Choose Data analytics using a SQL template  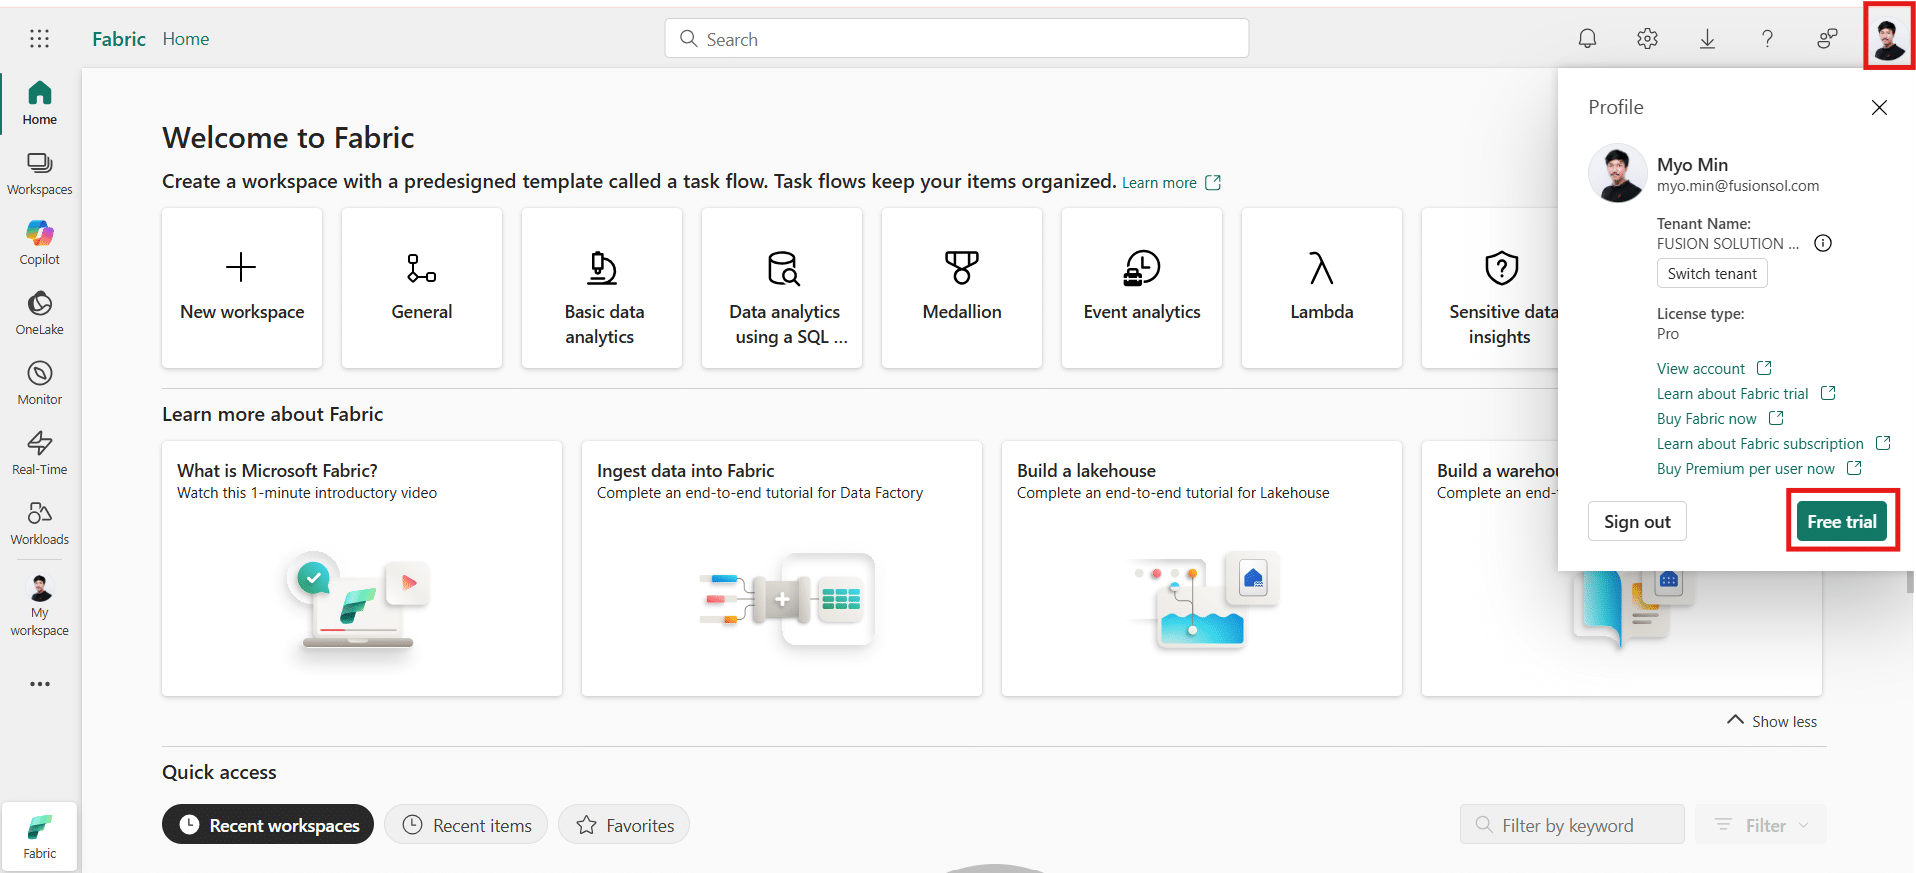click(x=782, y=288)
